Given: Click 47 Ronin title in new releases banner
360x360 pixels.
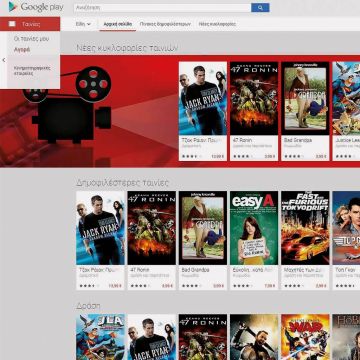Looking at the screenshot, I should pos(242,140).
